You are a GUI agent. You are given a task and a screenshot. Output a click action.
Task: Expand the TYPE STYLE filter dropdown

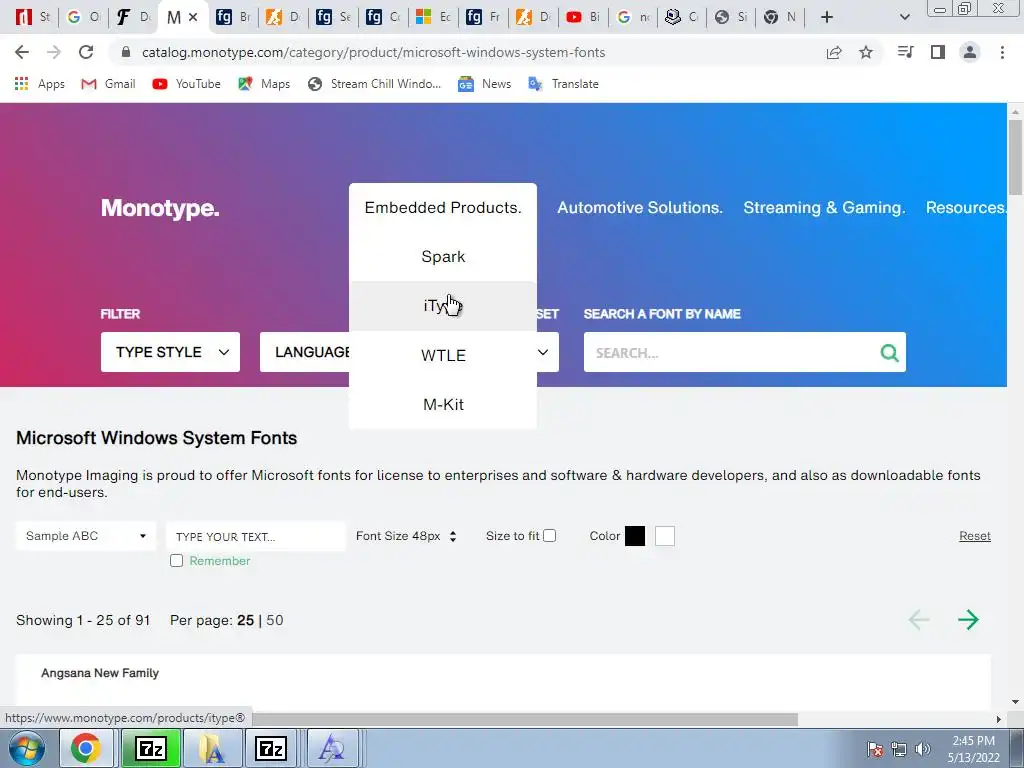[170, 352]
